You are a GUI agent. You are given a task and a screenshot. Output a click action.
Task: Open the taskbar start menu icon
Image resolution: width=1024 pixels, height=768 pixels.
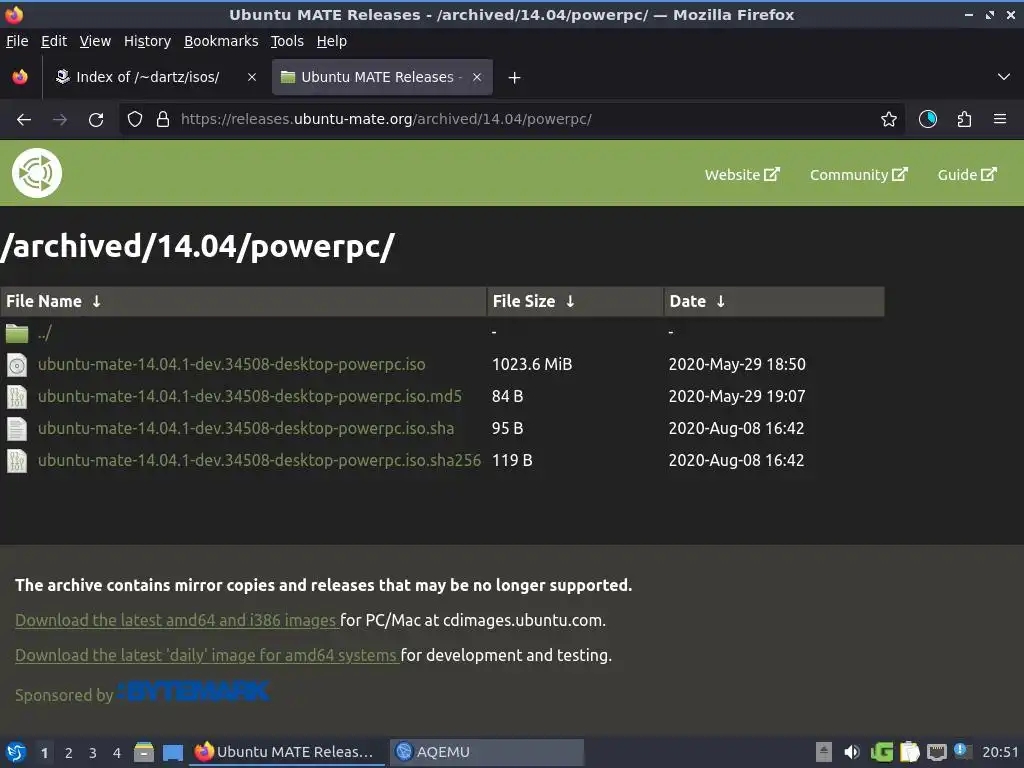pos(16,752)
